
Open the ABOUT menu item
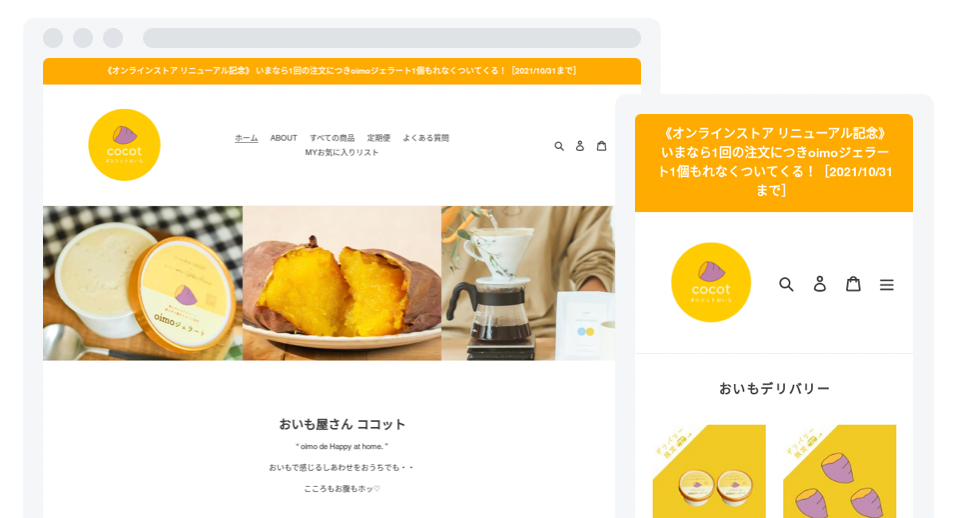284,138
